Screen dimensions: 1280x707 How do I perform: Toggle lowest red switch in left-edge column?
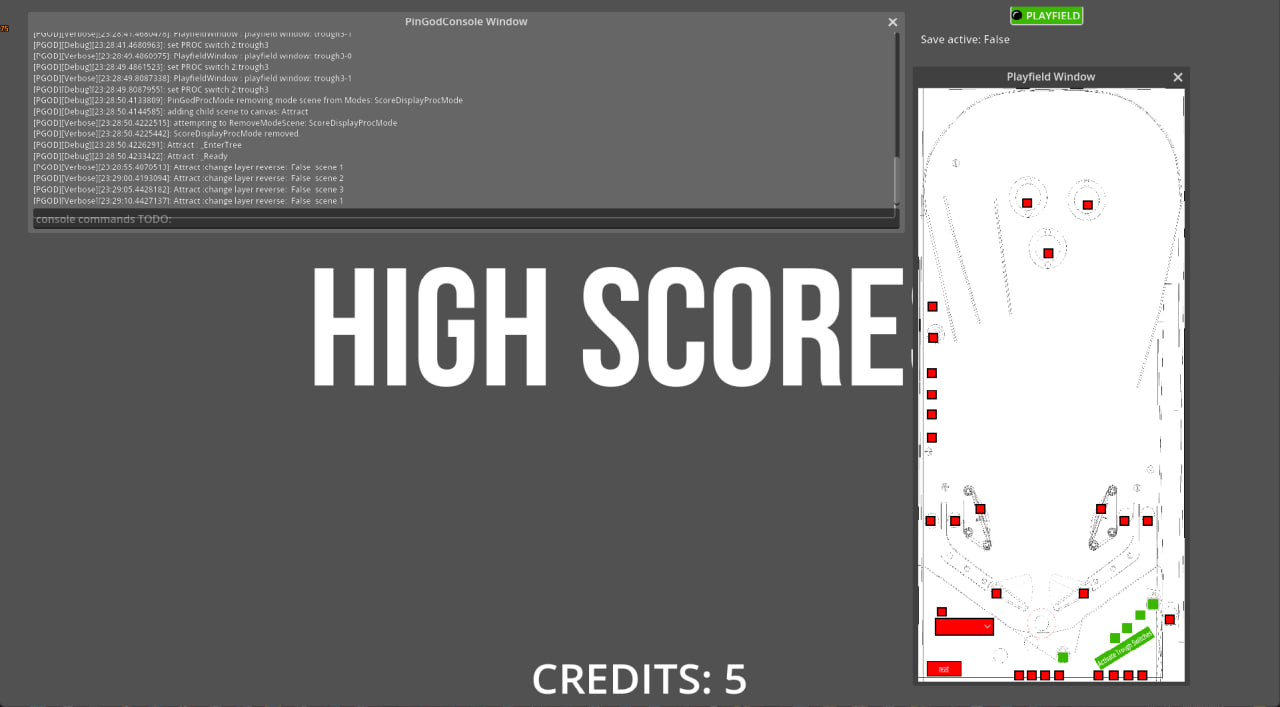coord(932,437)
